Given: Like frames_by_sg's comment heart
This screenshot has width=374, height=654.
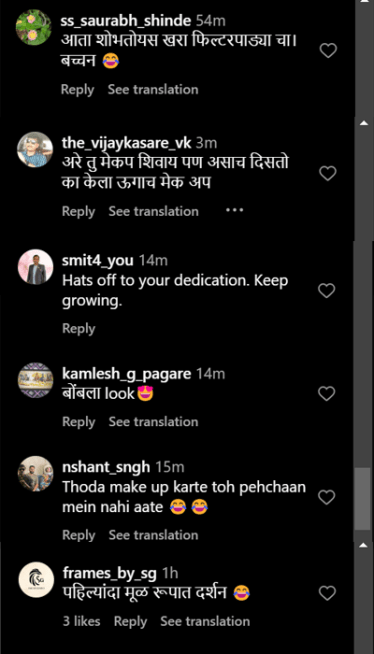Looking at the screenshot, I should click(327, 593).
